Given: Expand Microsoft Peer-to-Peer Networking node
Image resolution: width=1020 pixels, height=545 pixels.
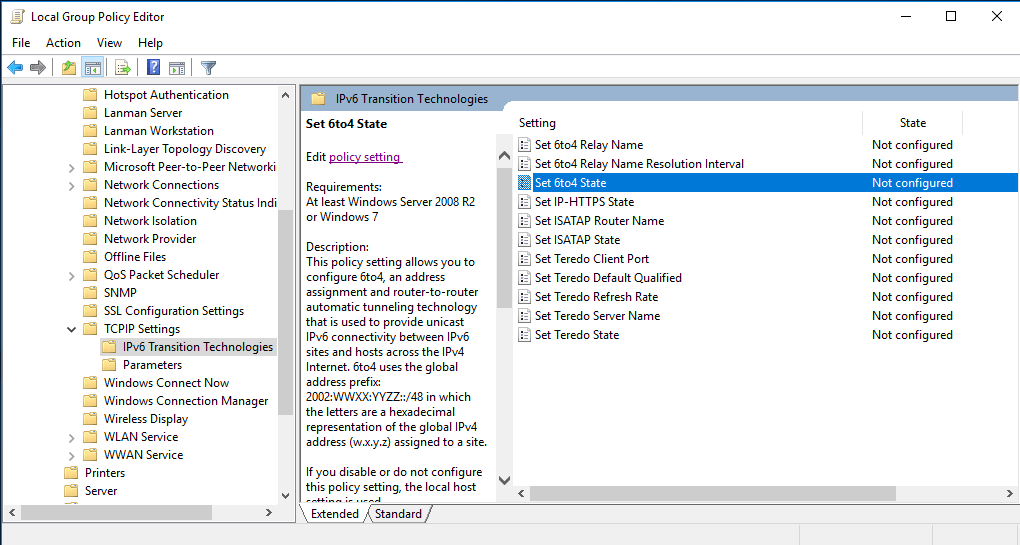Looking at the screenshot, I should [x=72, y=168].
